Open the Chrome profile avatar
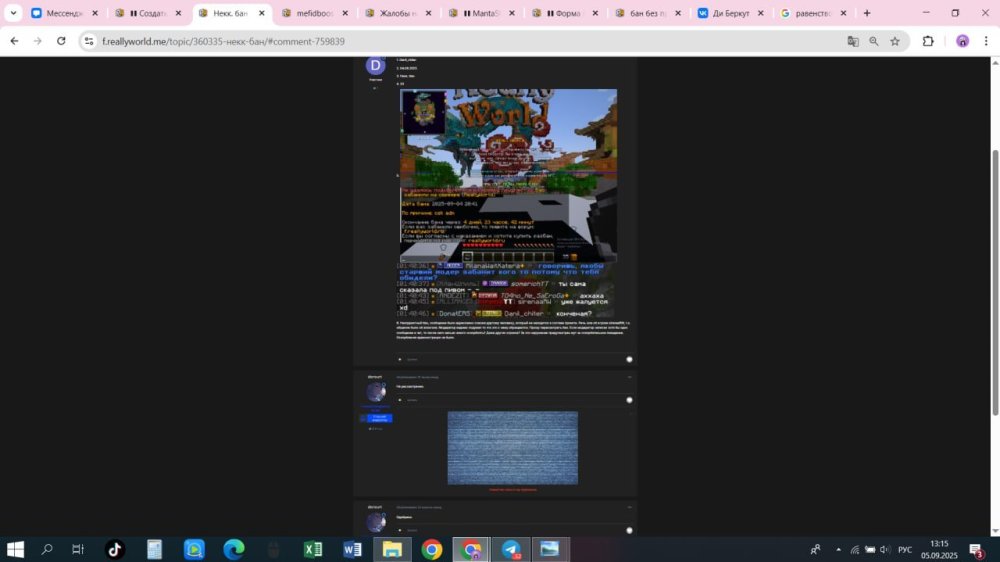Image resolution: width=1000 pixels, height=562 pixels. [x=962, y=41]
